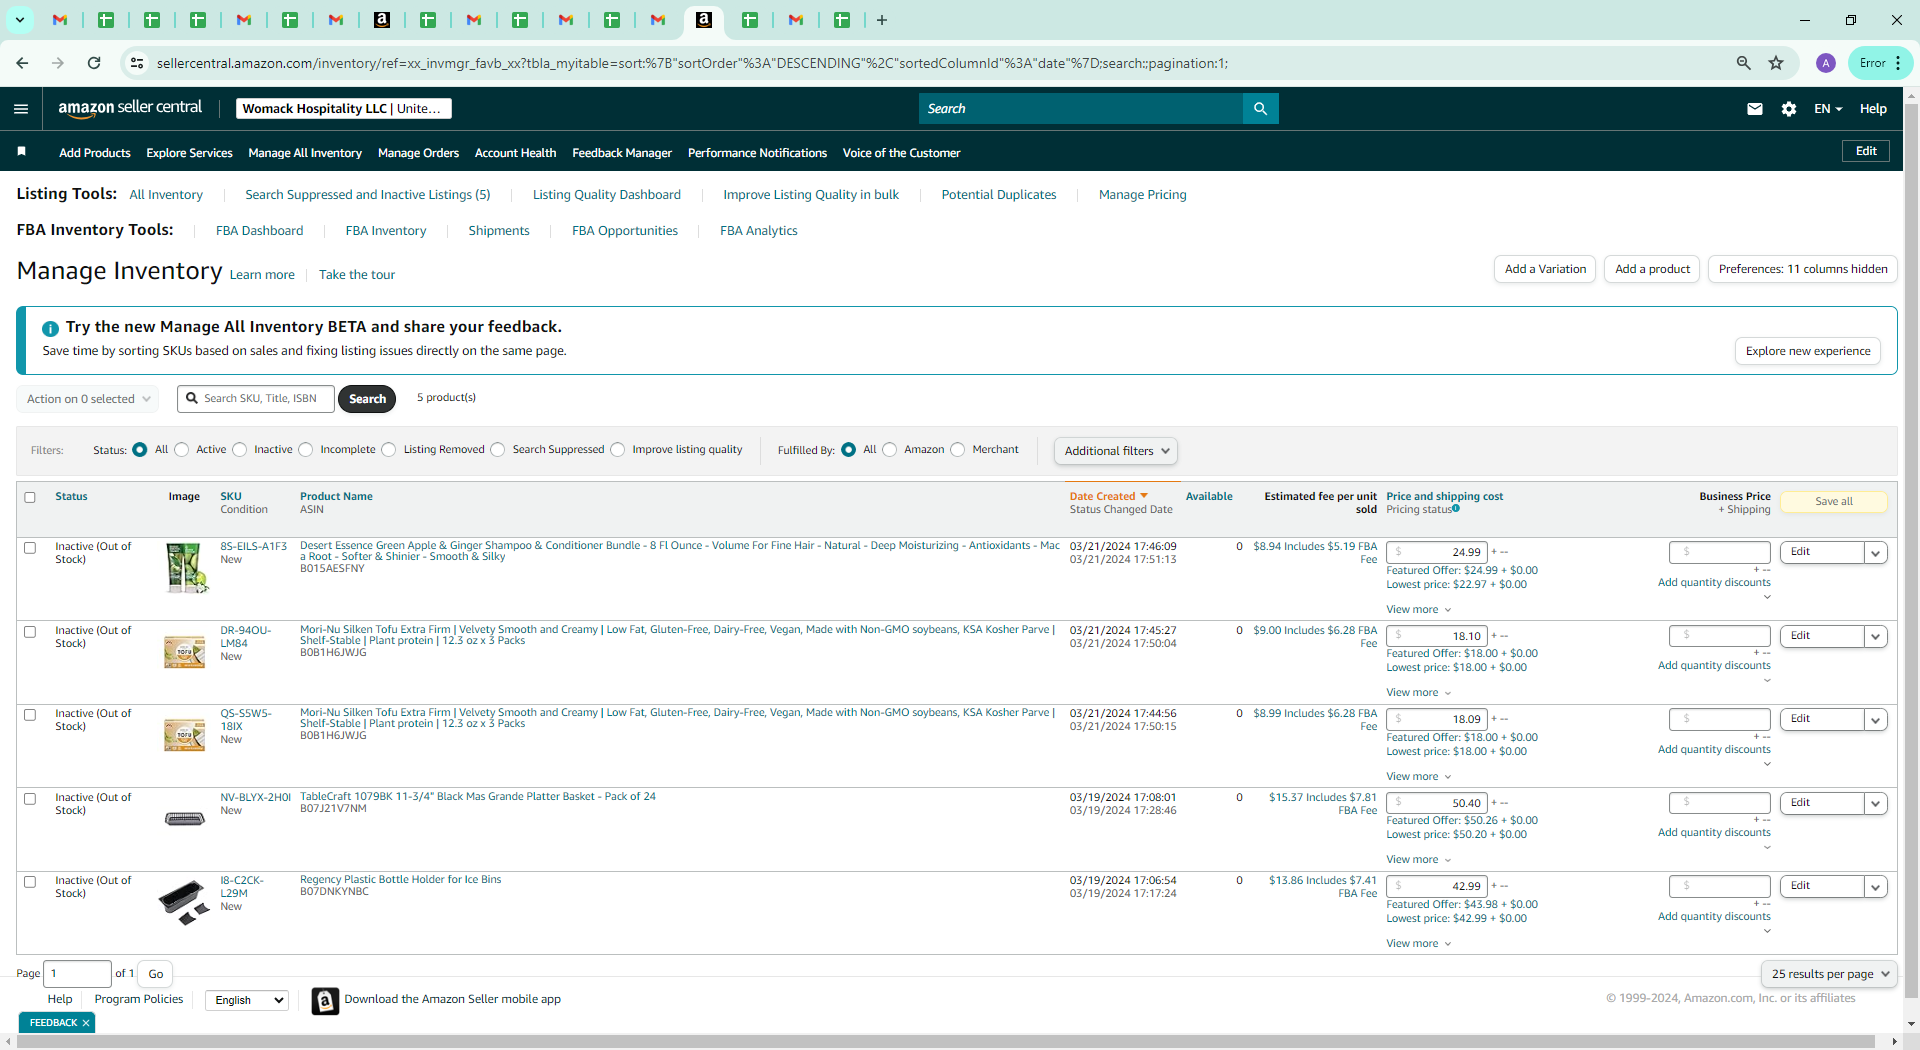
Task: Select the Search Suppressed status radio
Action: [498, 450]
